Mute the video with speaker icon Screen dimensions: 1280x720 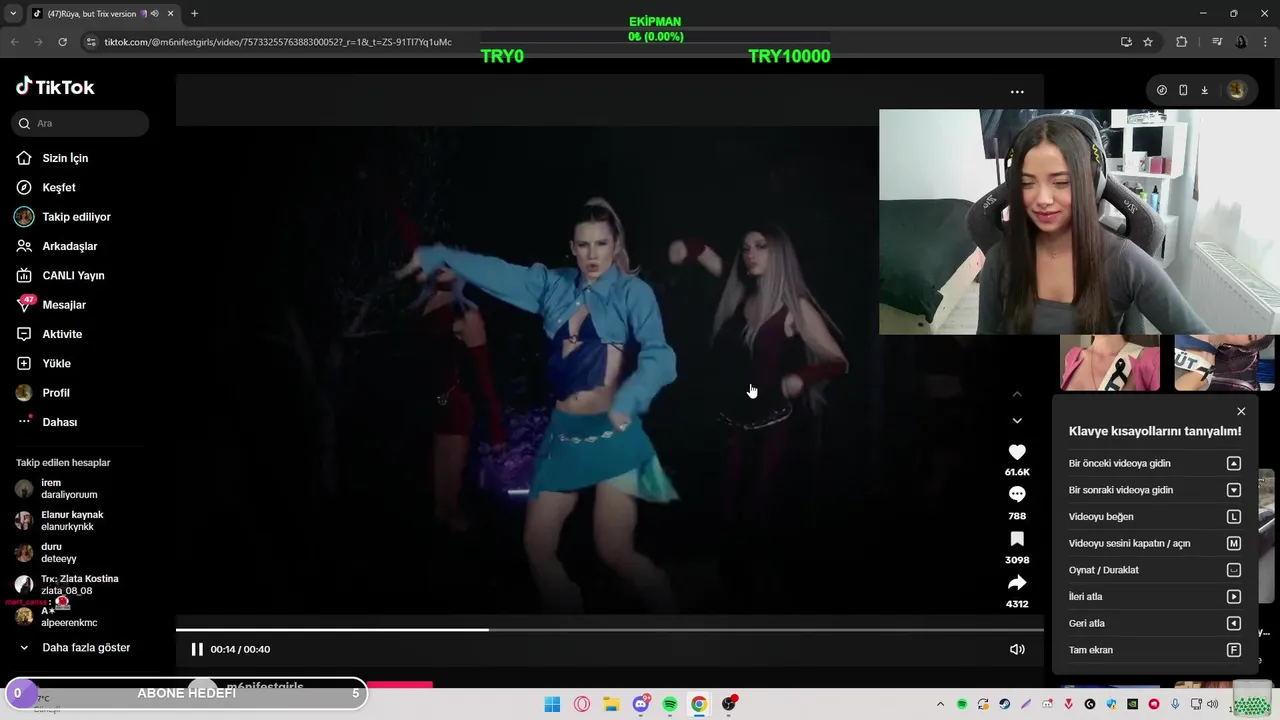(x=1017, y=649)
